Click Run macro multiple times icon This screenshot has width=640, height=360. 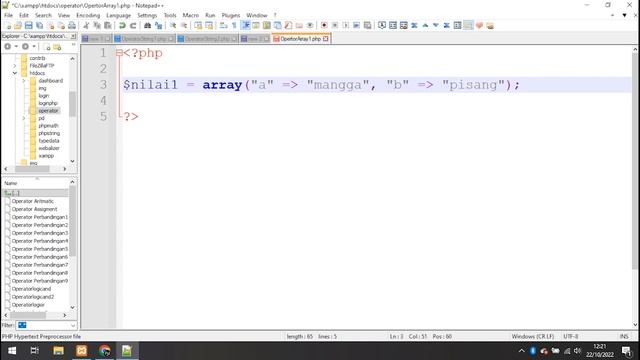pos(356,25)
